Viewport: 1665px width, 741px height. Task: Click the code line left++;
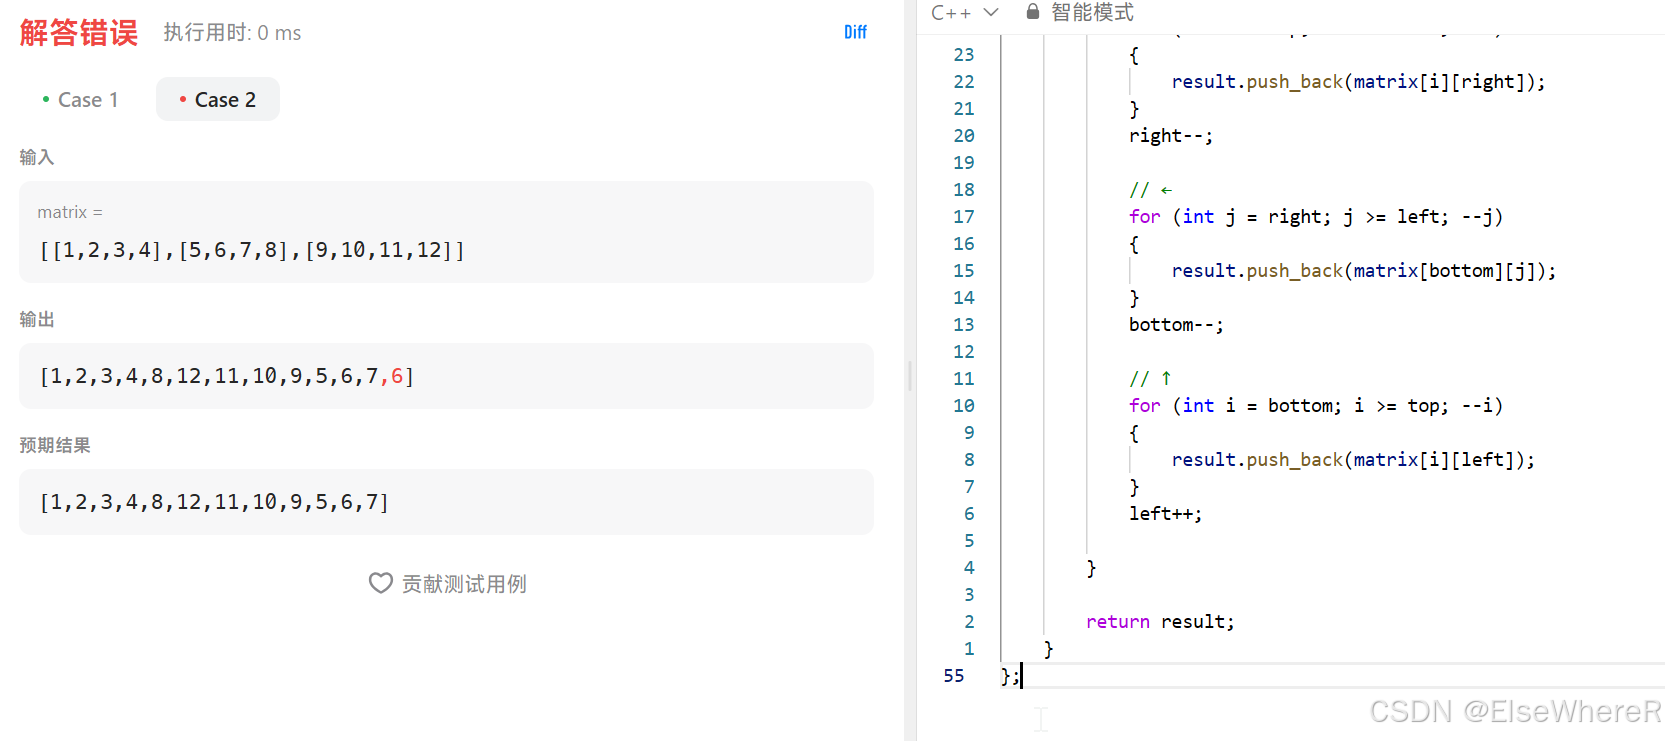click(1165, 514)
